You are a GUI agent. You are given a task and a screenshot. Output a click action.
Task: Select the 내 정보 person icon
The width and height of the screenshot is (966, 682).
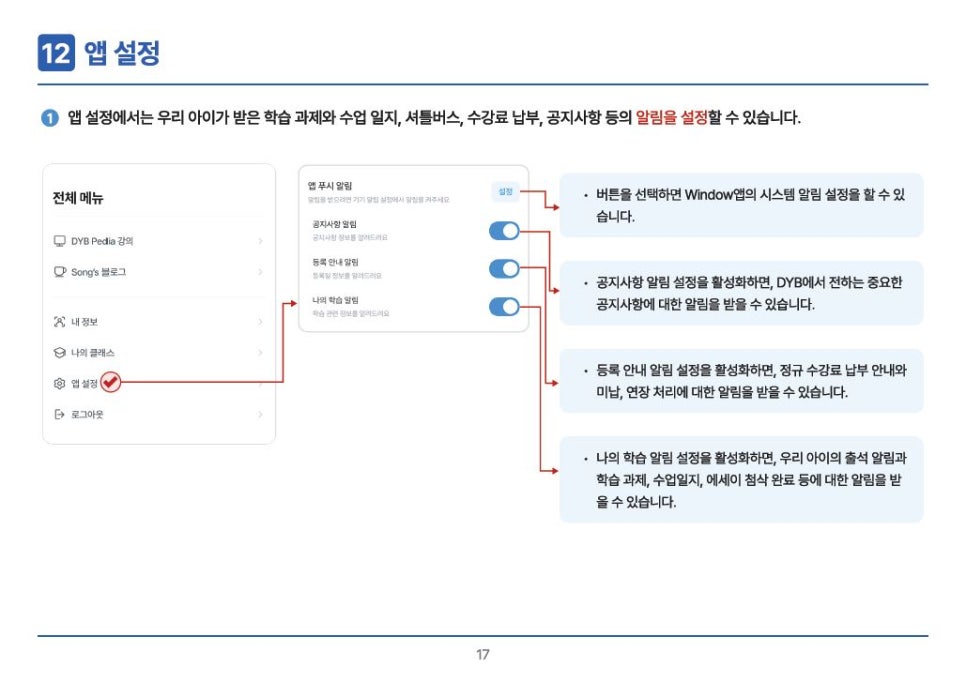point(58,321)
